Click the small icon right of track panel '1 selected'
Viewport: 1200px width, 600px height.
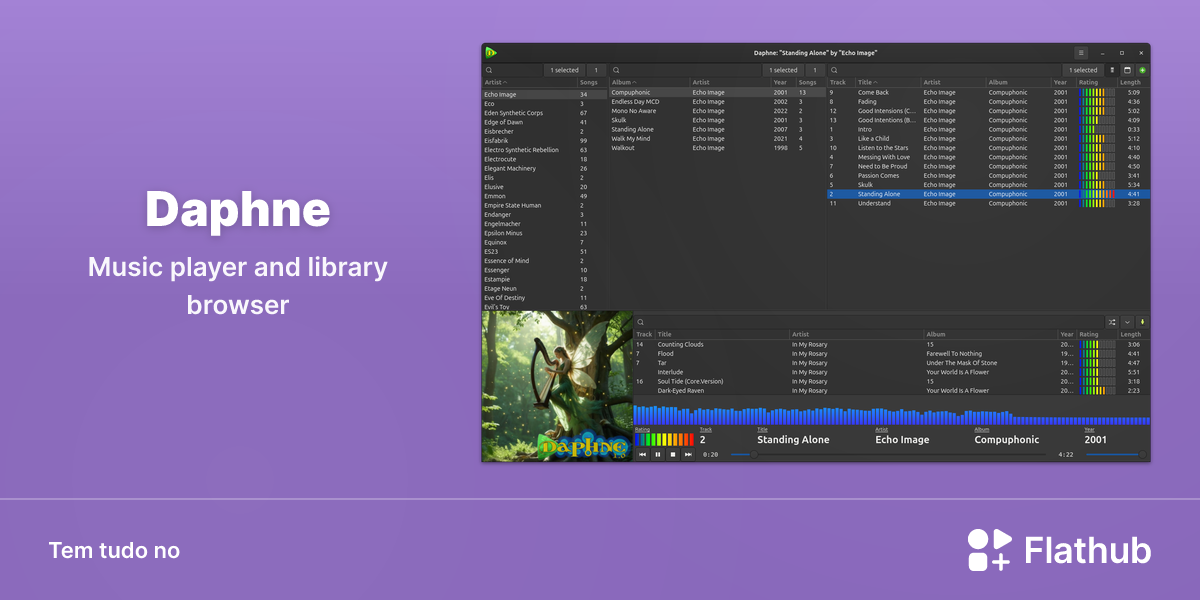tap(1112, 70)
